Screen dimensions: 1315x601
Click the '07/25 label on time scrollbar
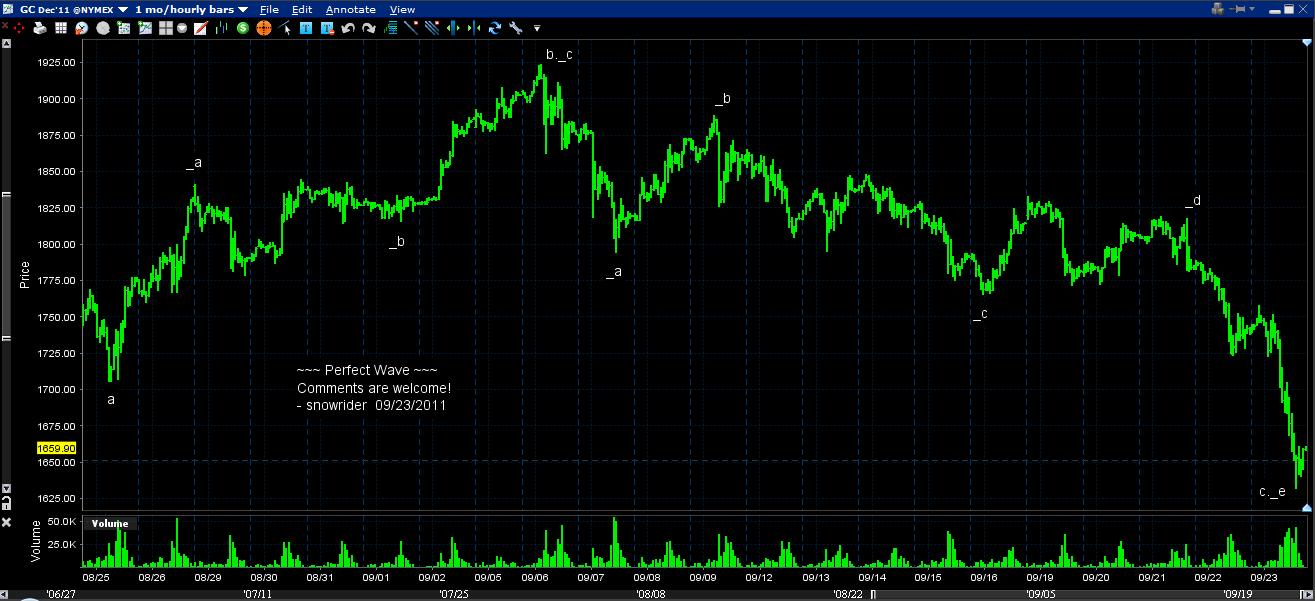coord(455,594)
